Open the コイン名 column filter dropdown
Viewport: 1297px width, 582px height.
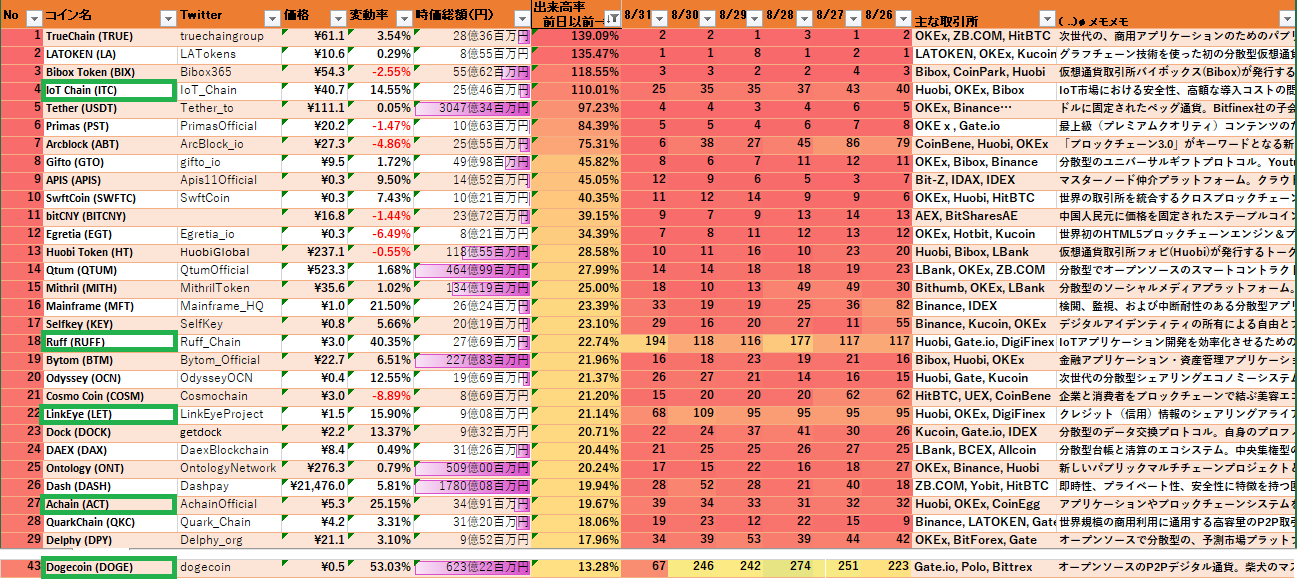click(166, 19)
